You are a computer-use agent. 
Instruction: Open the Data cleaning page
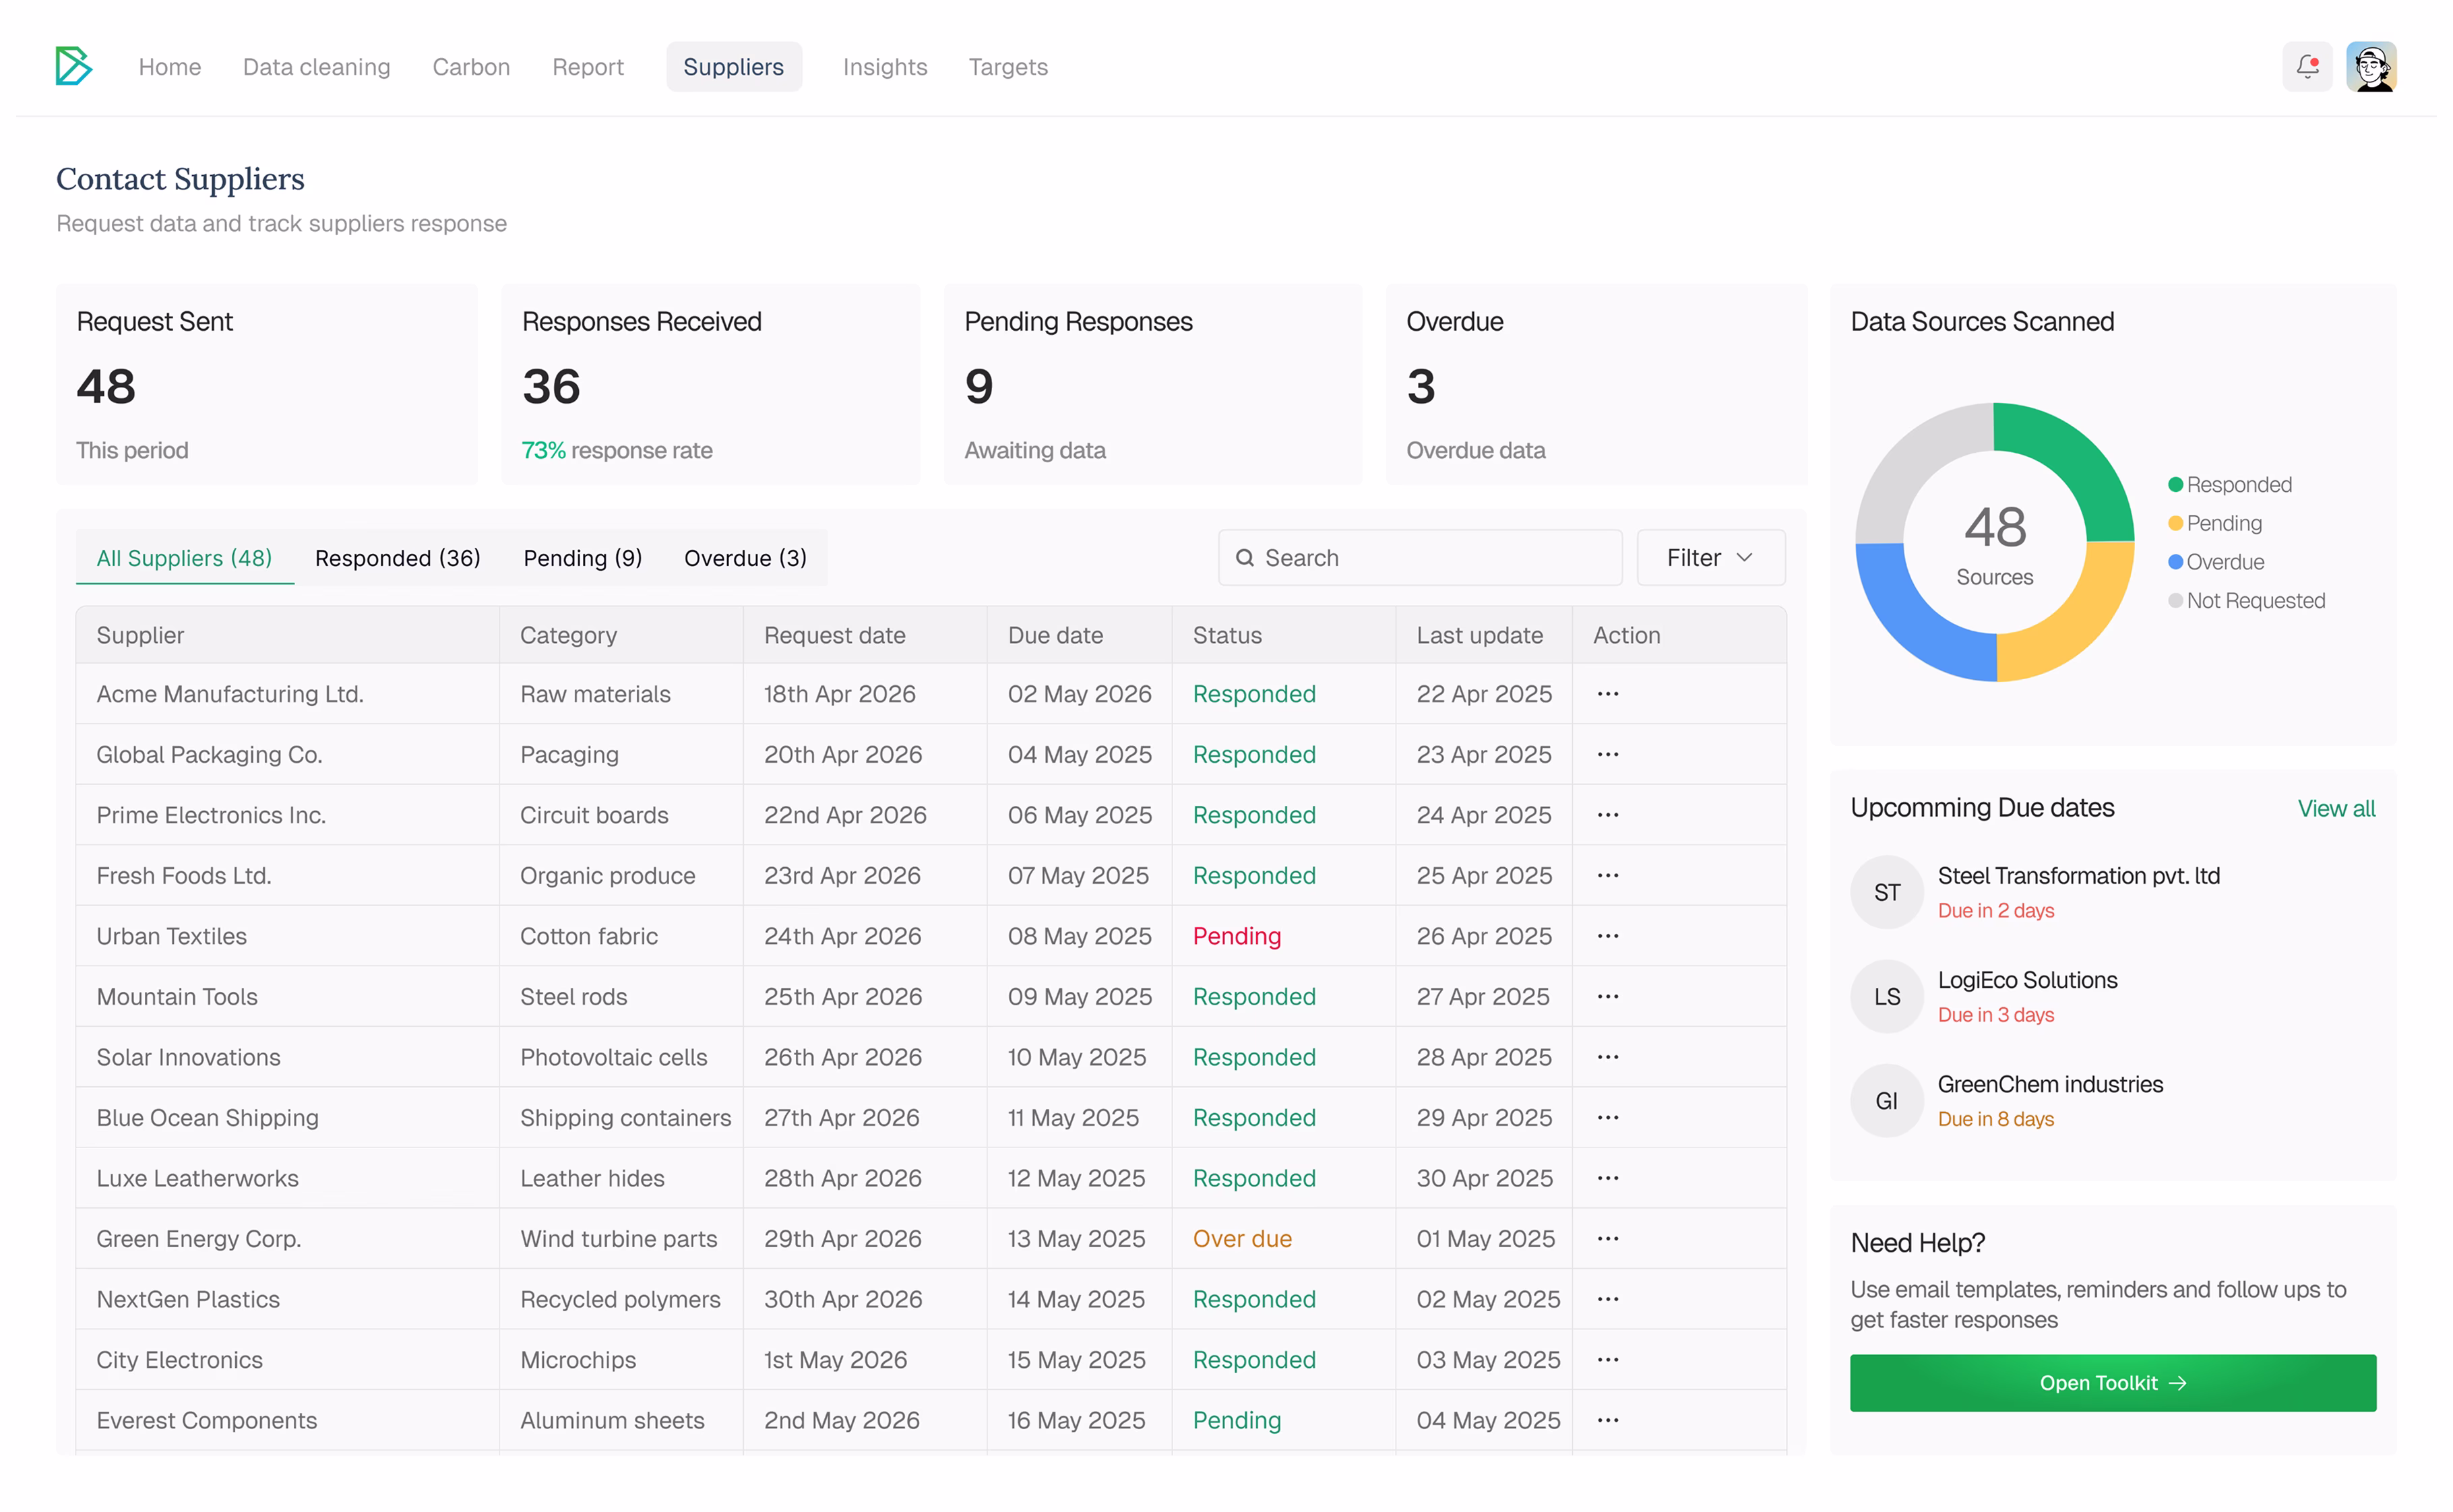(316, 66)
